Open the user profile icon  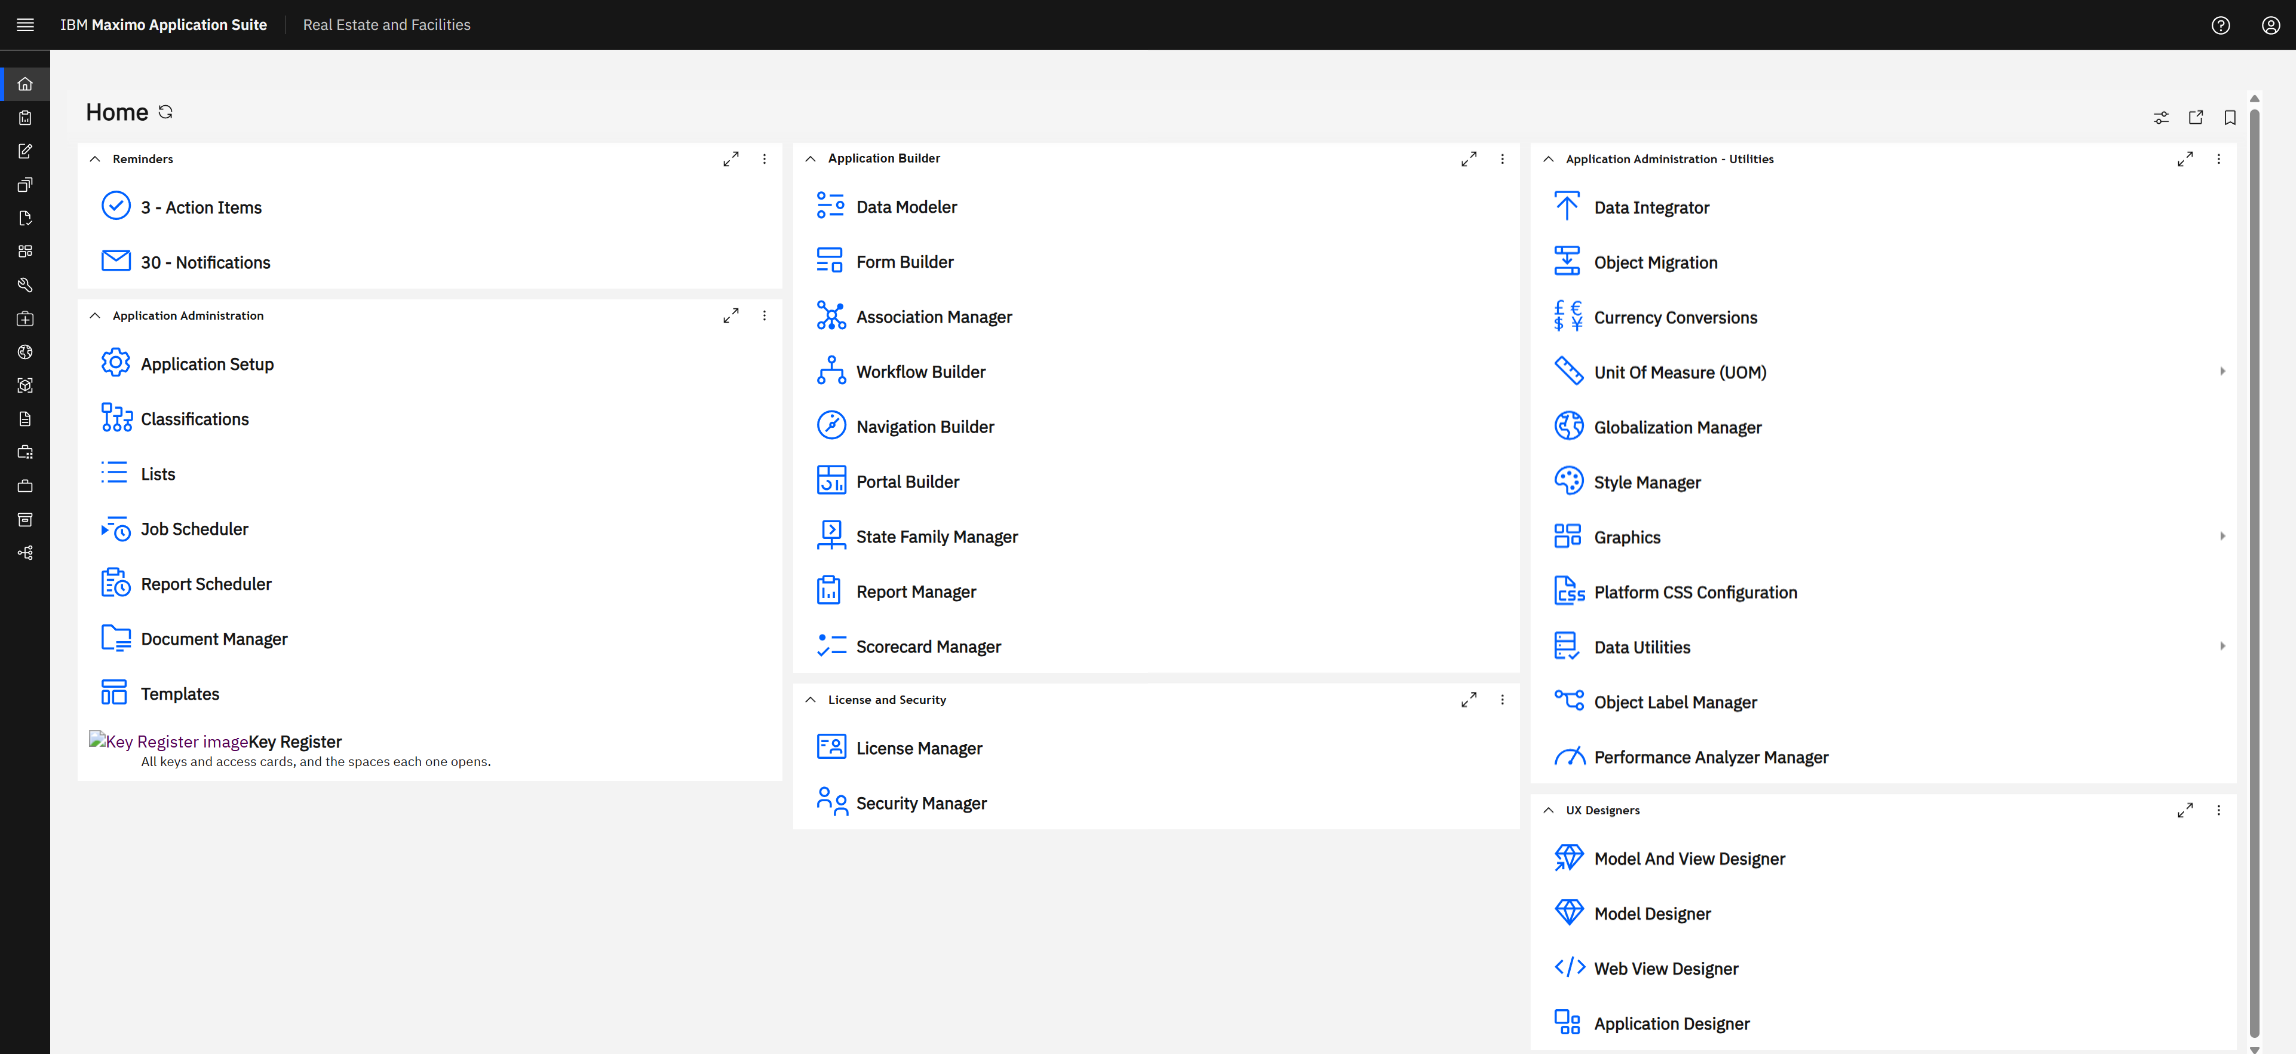tap(2271, 25)
